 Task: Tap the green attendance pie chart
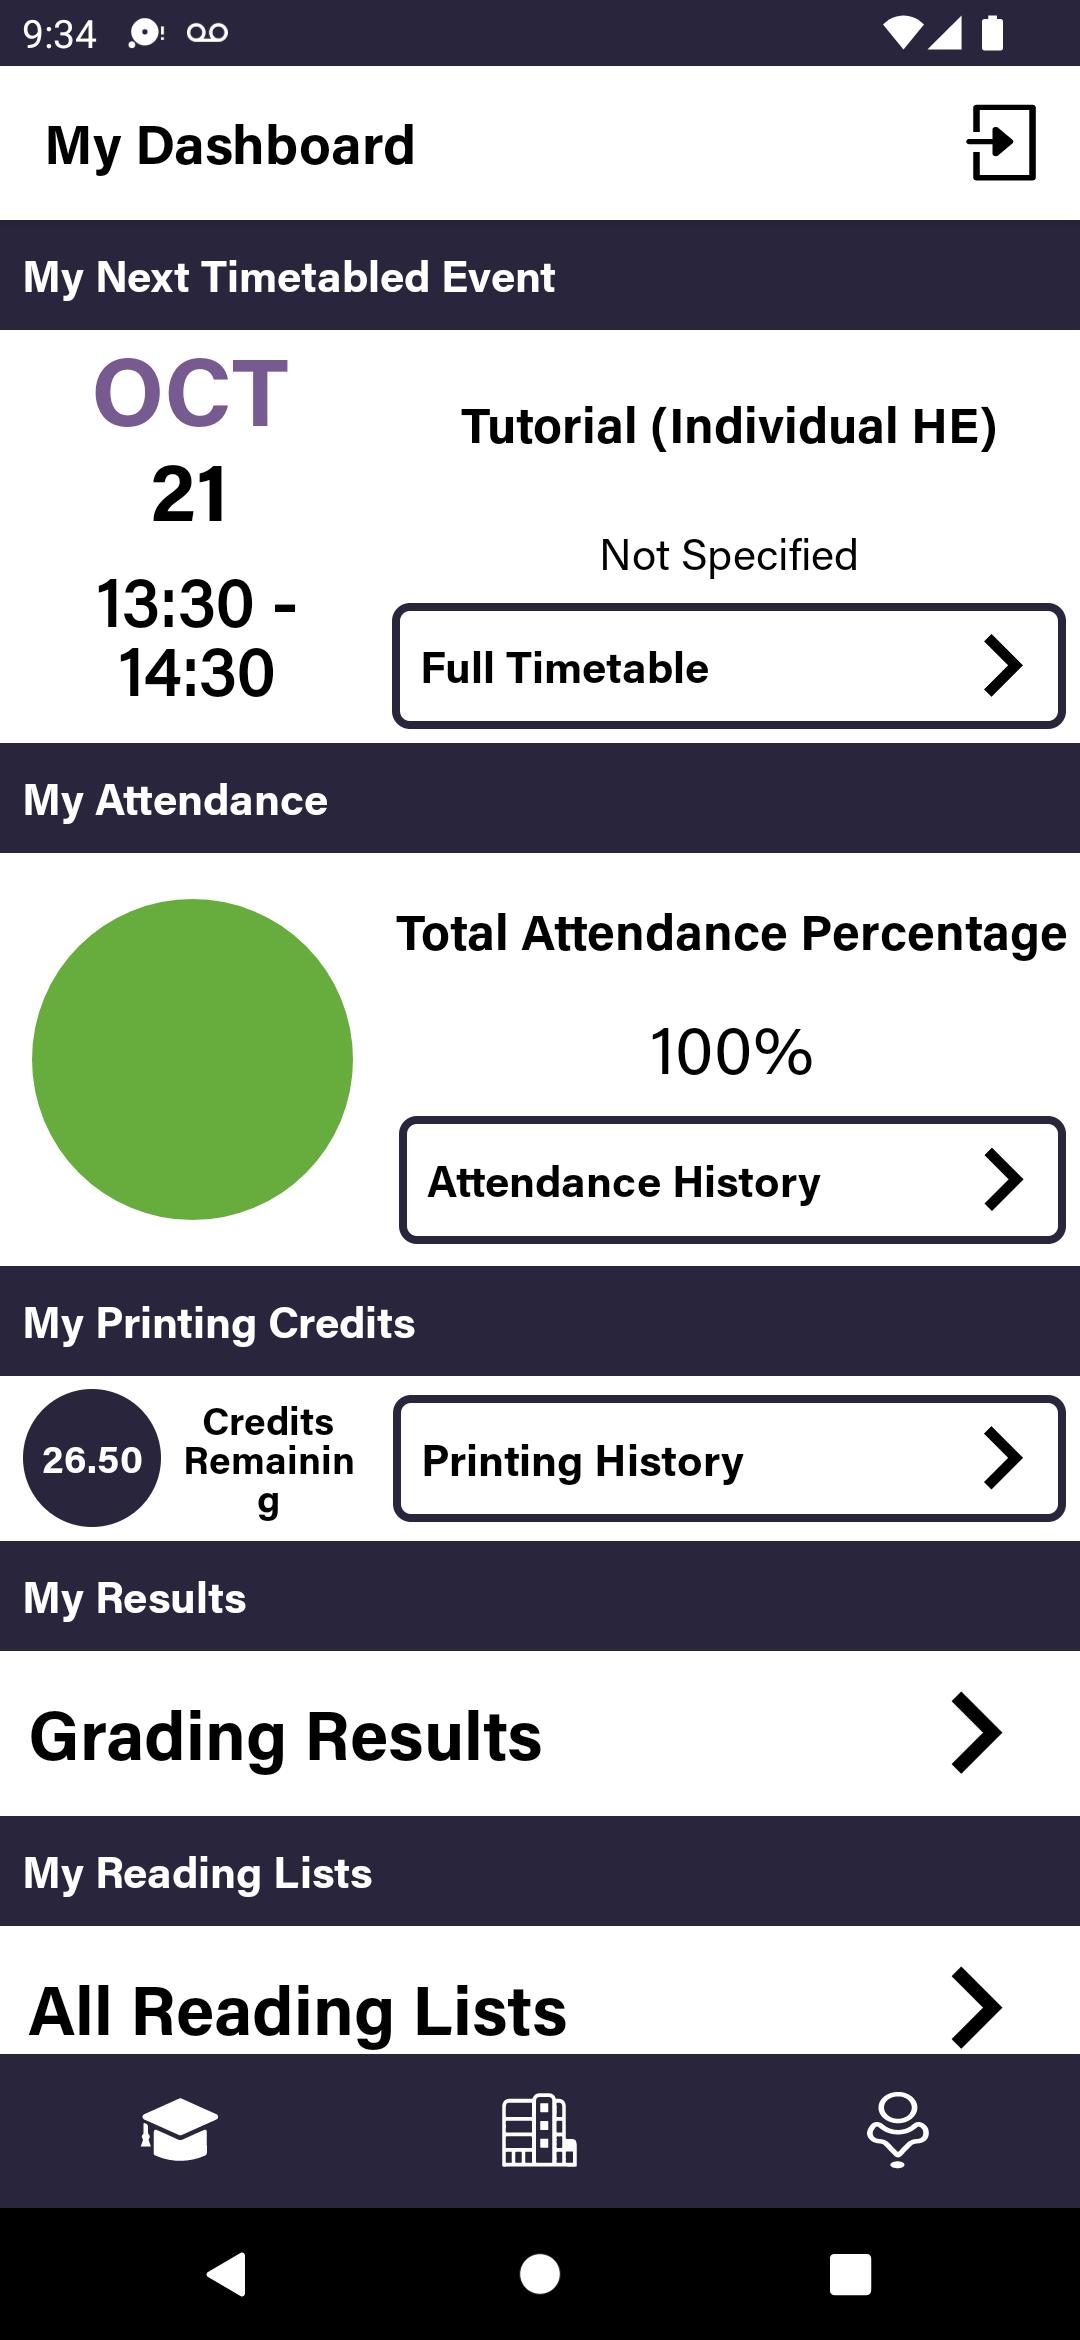pyautogui.click(x=192, y=1059)
